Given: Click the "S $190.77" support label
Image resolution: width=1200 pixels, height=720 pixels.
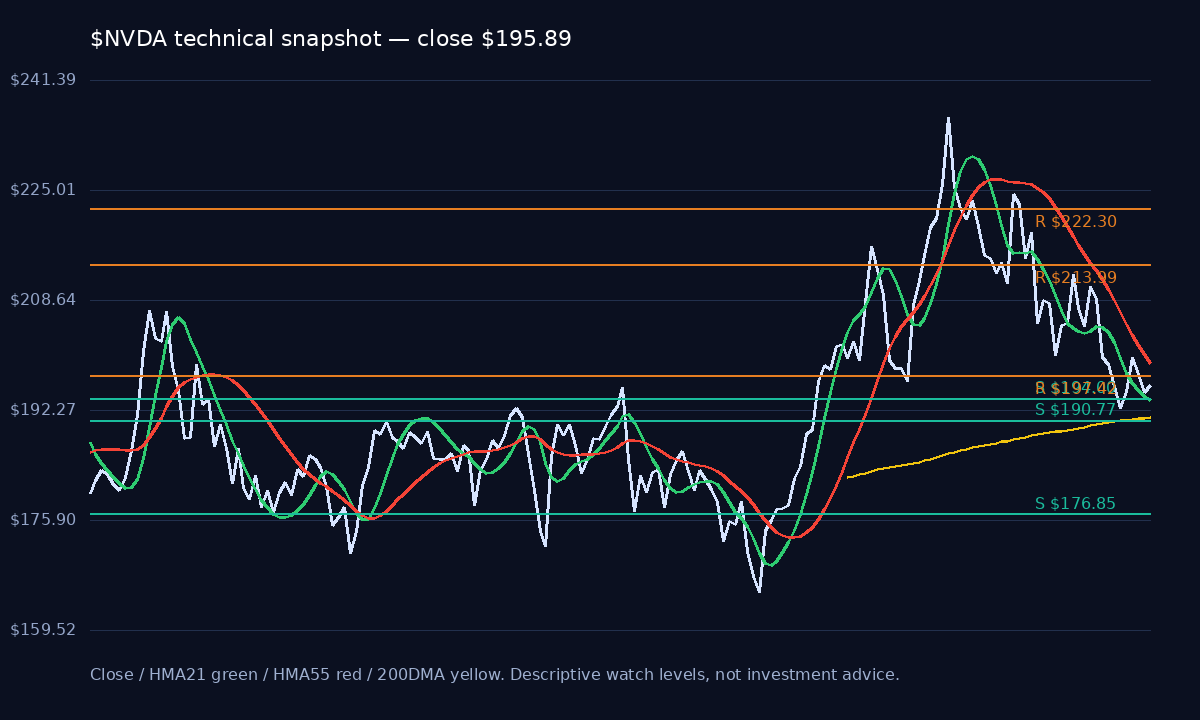Looking at the screenshot, I should 1075,410.
